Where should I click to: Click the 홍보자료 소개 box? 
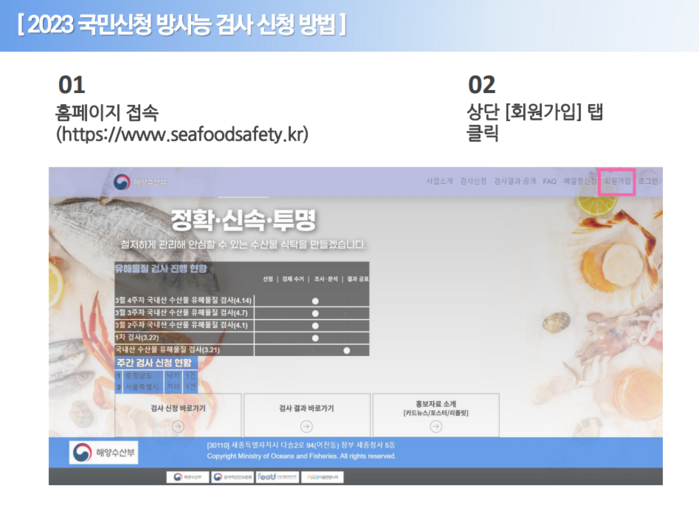tap(436, 415)
